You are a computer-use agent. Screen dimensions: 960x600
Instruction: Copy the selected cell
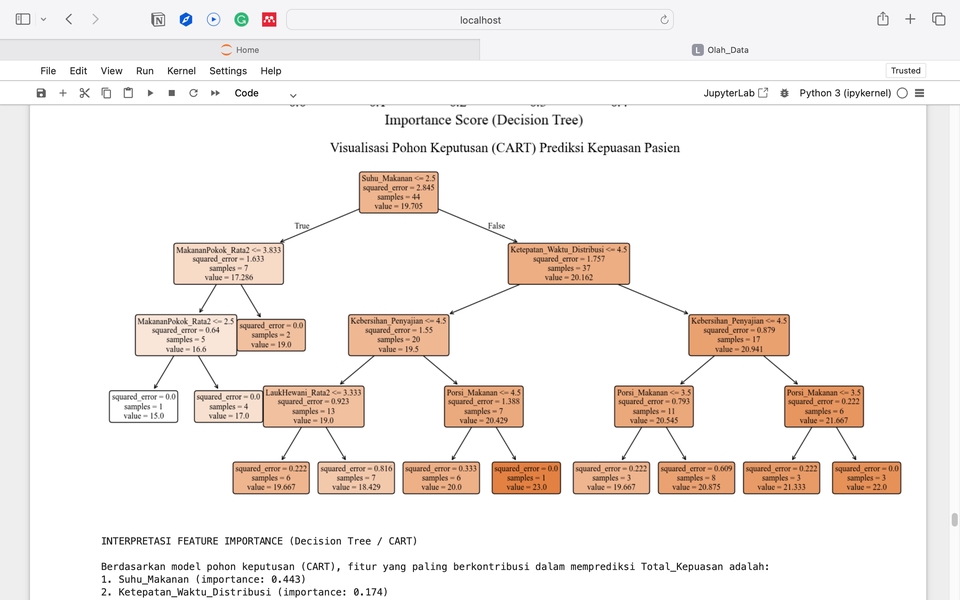pos(106,93)
